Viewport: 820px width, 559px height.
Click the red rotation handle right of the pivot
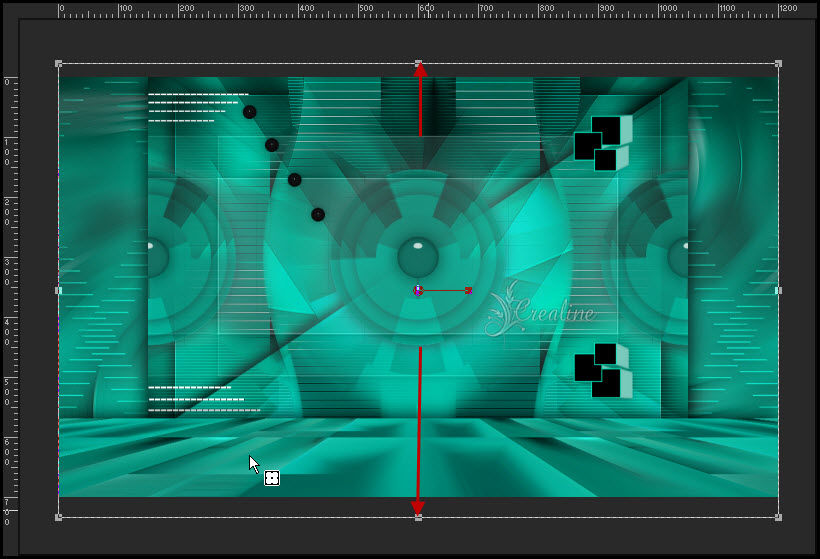(x=469, y=290)
